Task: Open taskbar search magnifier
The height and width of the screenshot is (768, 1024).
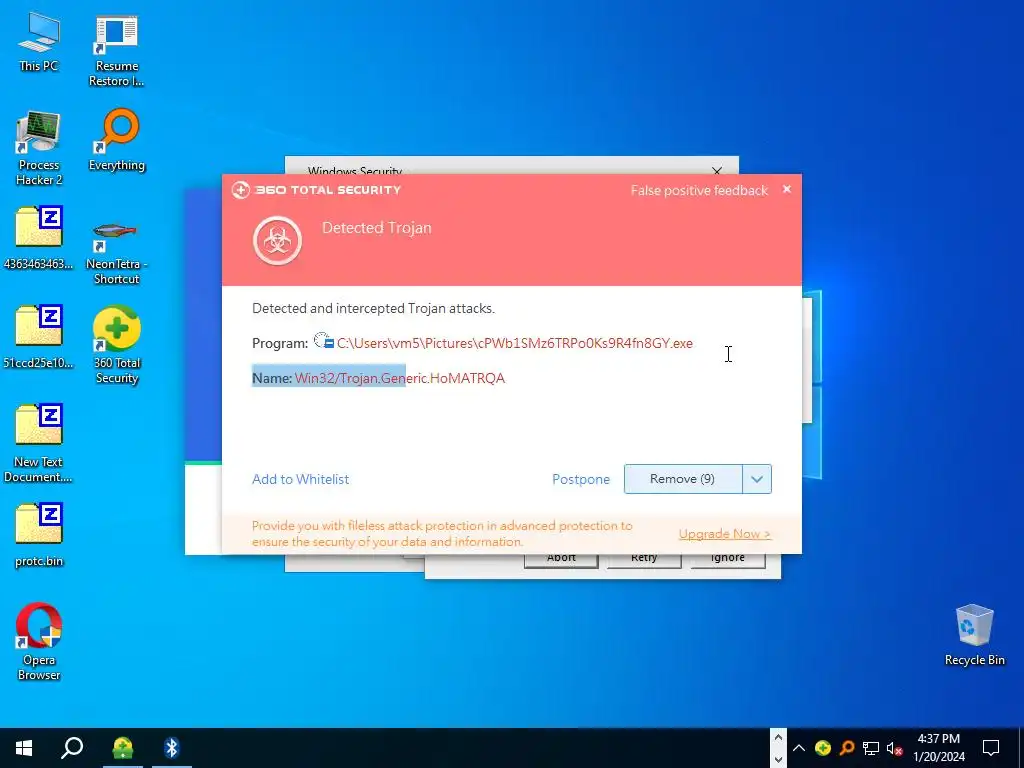Action: [72, 748]
